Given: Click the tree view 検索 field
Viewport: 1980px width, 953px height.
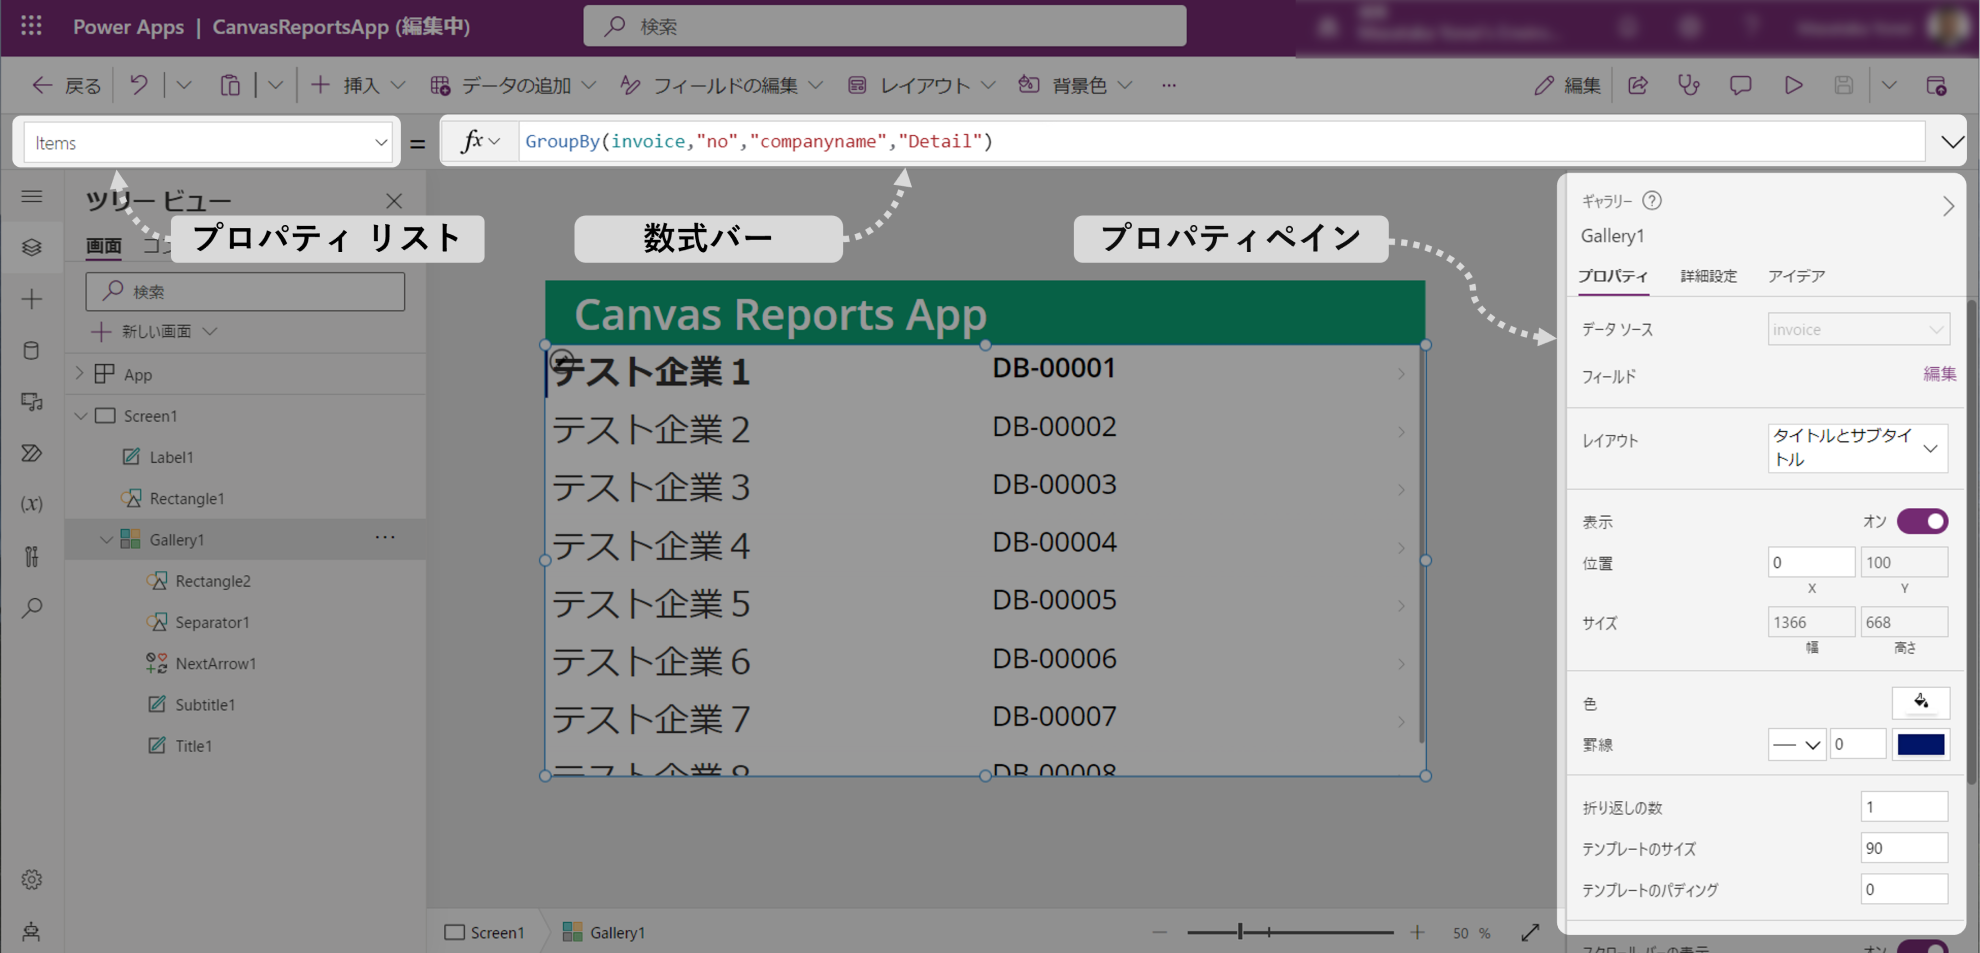Looking at the screenshot, I should pyautogui.click(x=245, y=291).
